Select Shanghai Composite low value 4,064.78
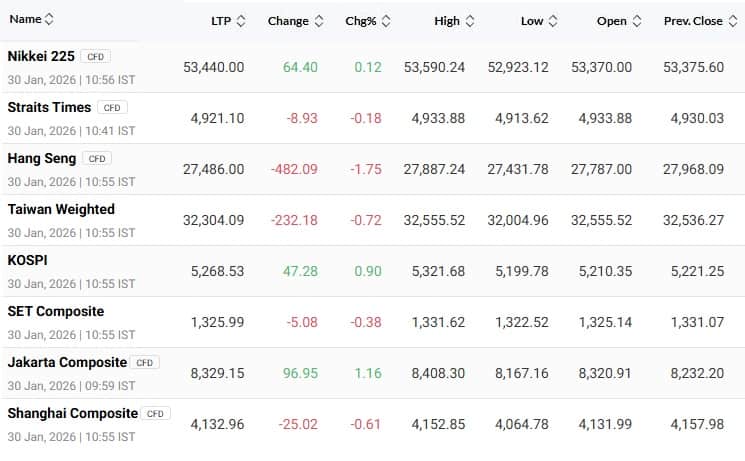The height and width of the screenshot is (461, 745). pos(522,424)
